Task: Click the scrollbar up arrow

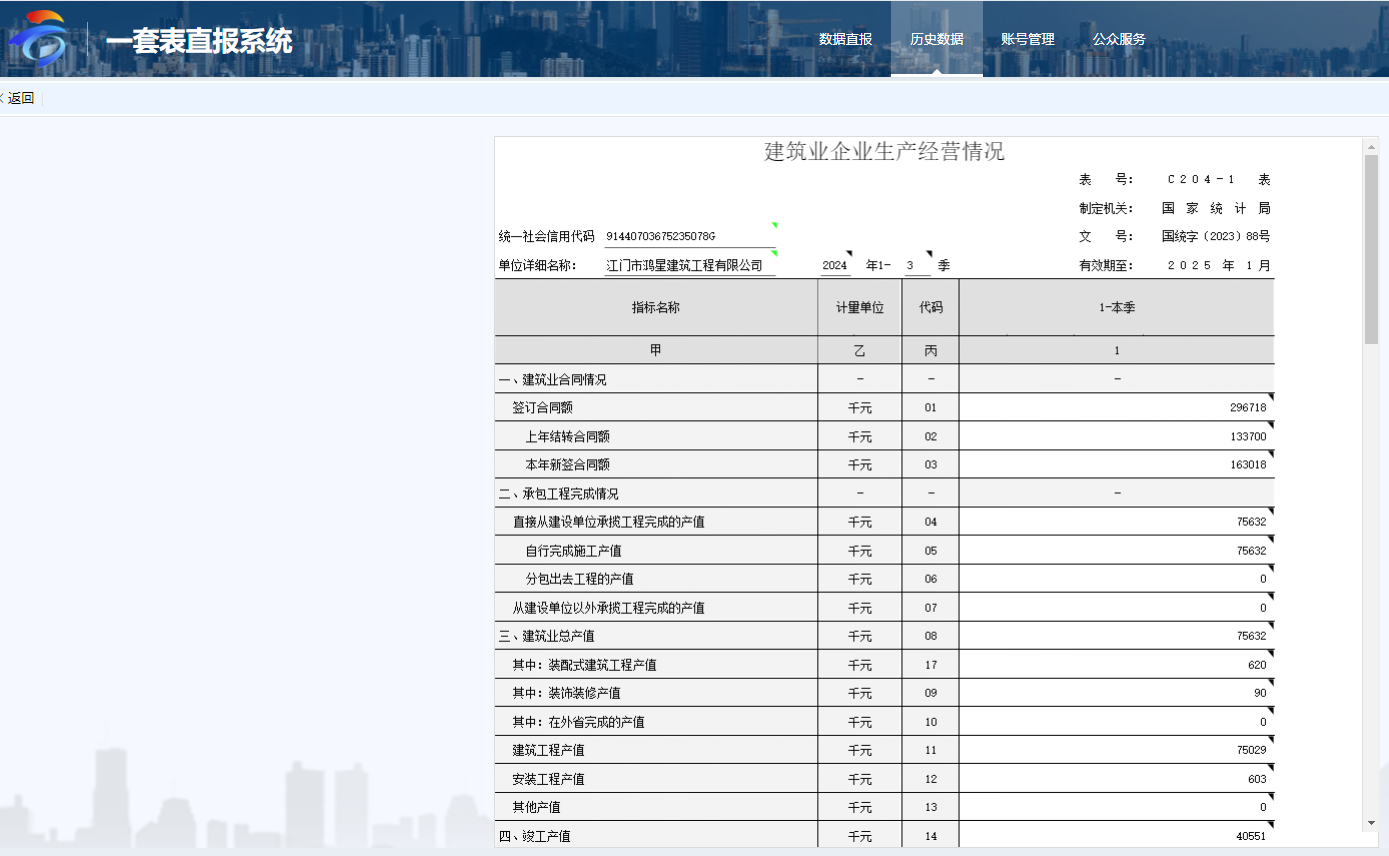Action: pyautogui.click(x=1371, y=147)
